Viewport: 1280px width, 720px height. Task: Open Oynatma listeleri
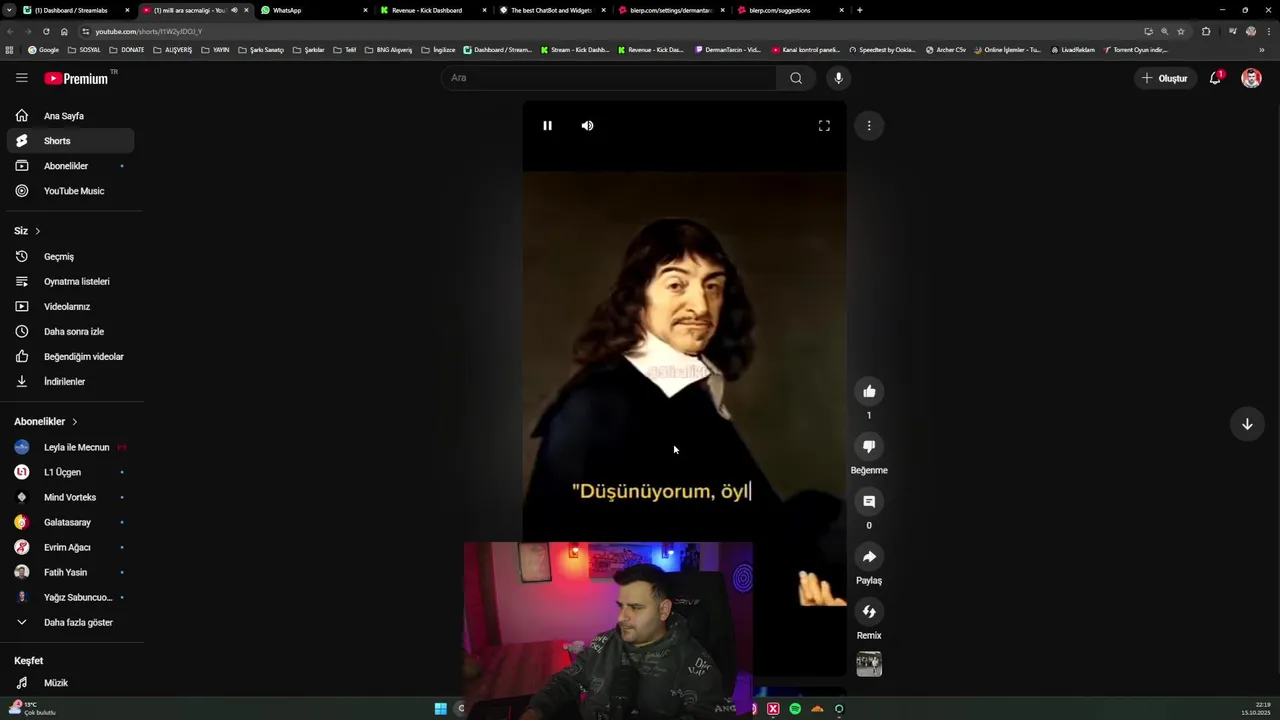point(70,282)
